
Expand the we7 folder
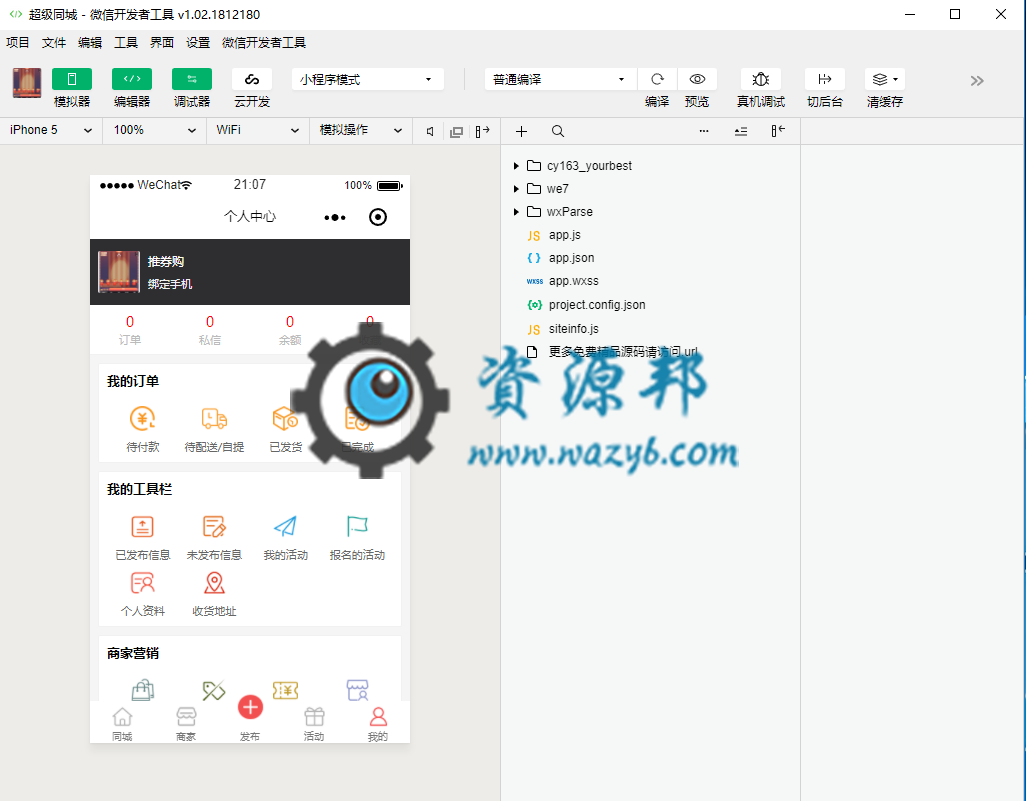click(516, 189)
